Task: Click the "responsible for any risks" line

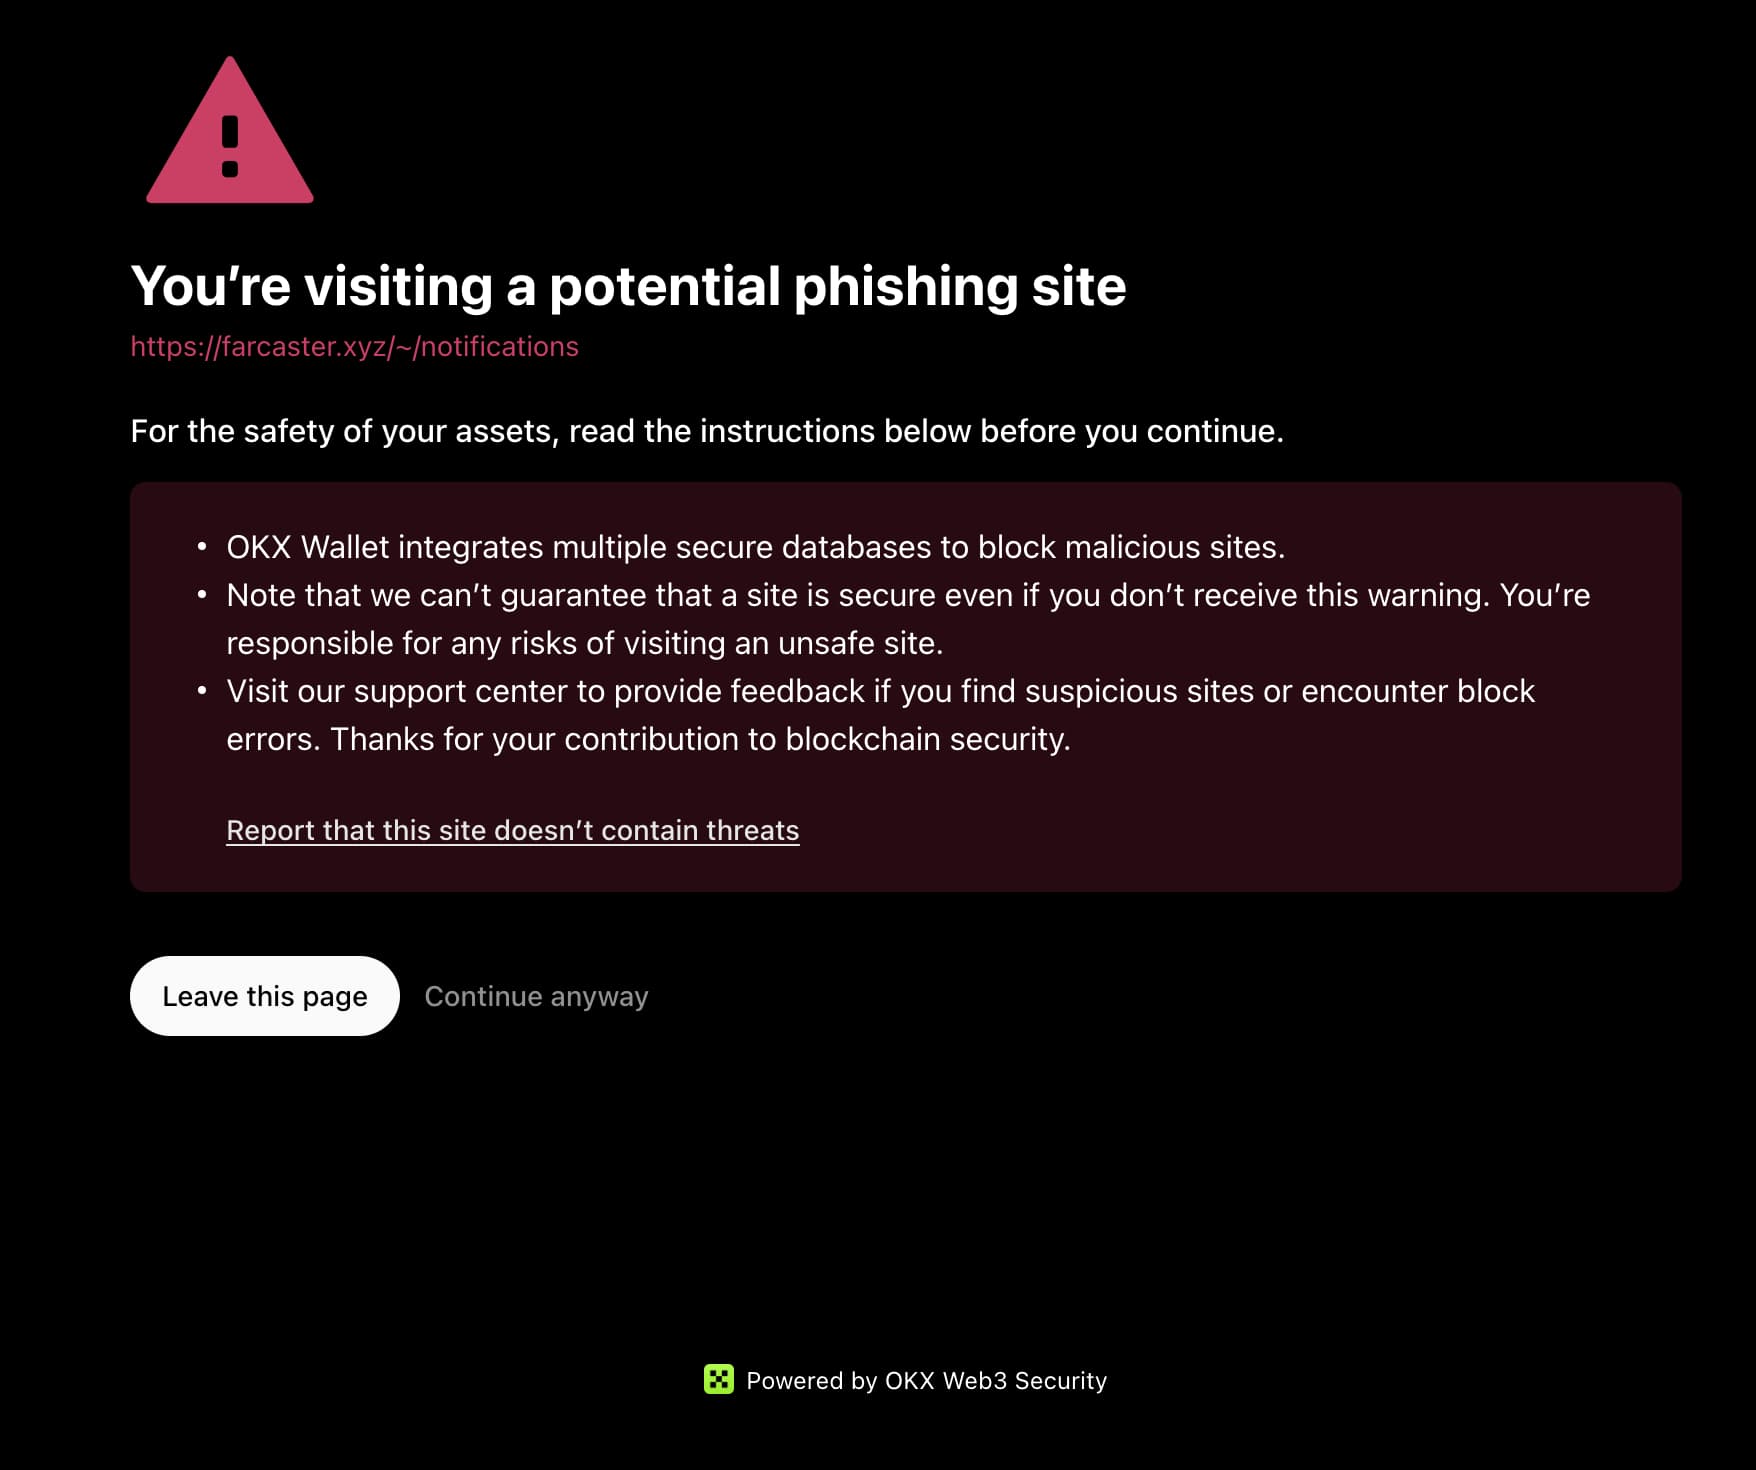Action: coord(584,643)
